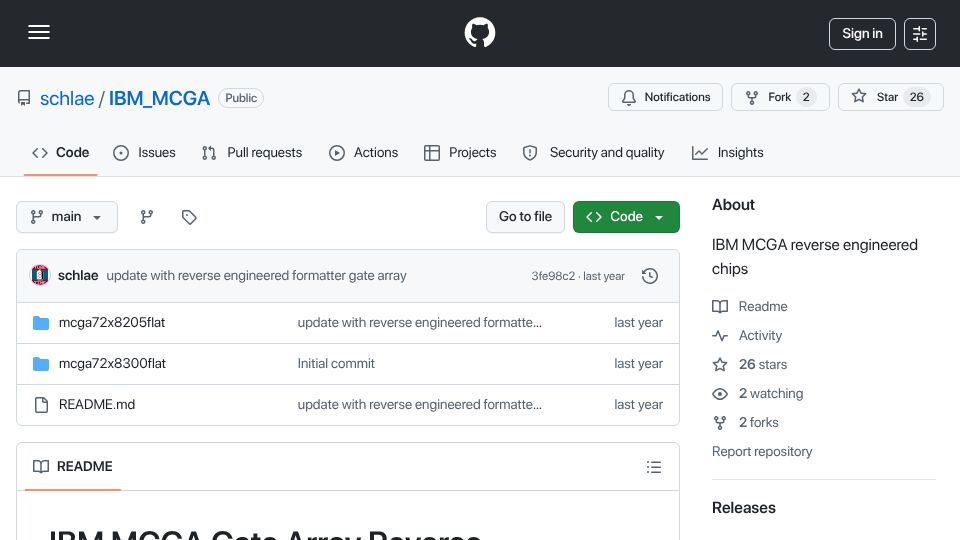This screenshot has height=540, width=960.
Task: Open the Initial commit message link
Action: coord(336,364)
